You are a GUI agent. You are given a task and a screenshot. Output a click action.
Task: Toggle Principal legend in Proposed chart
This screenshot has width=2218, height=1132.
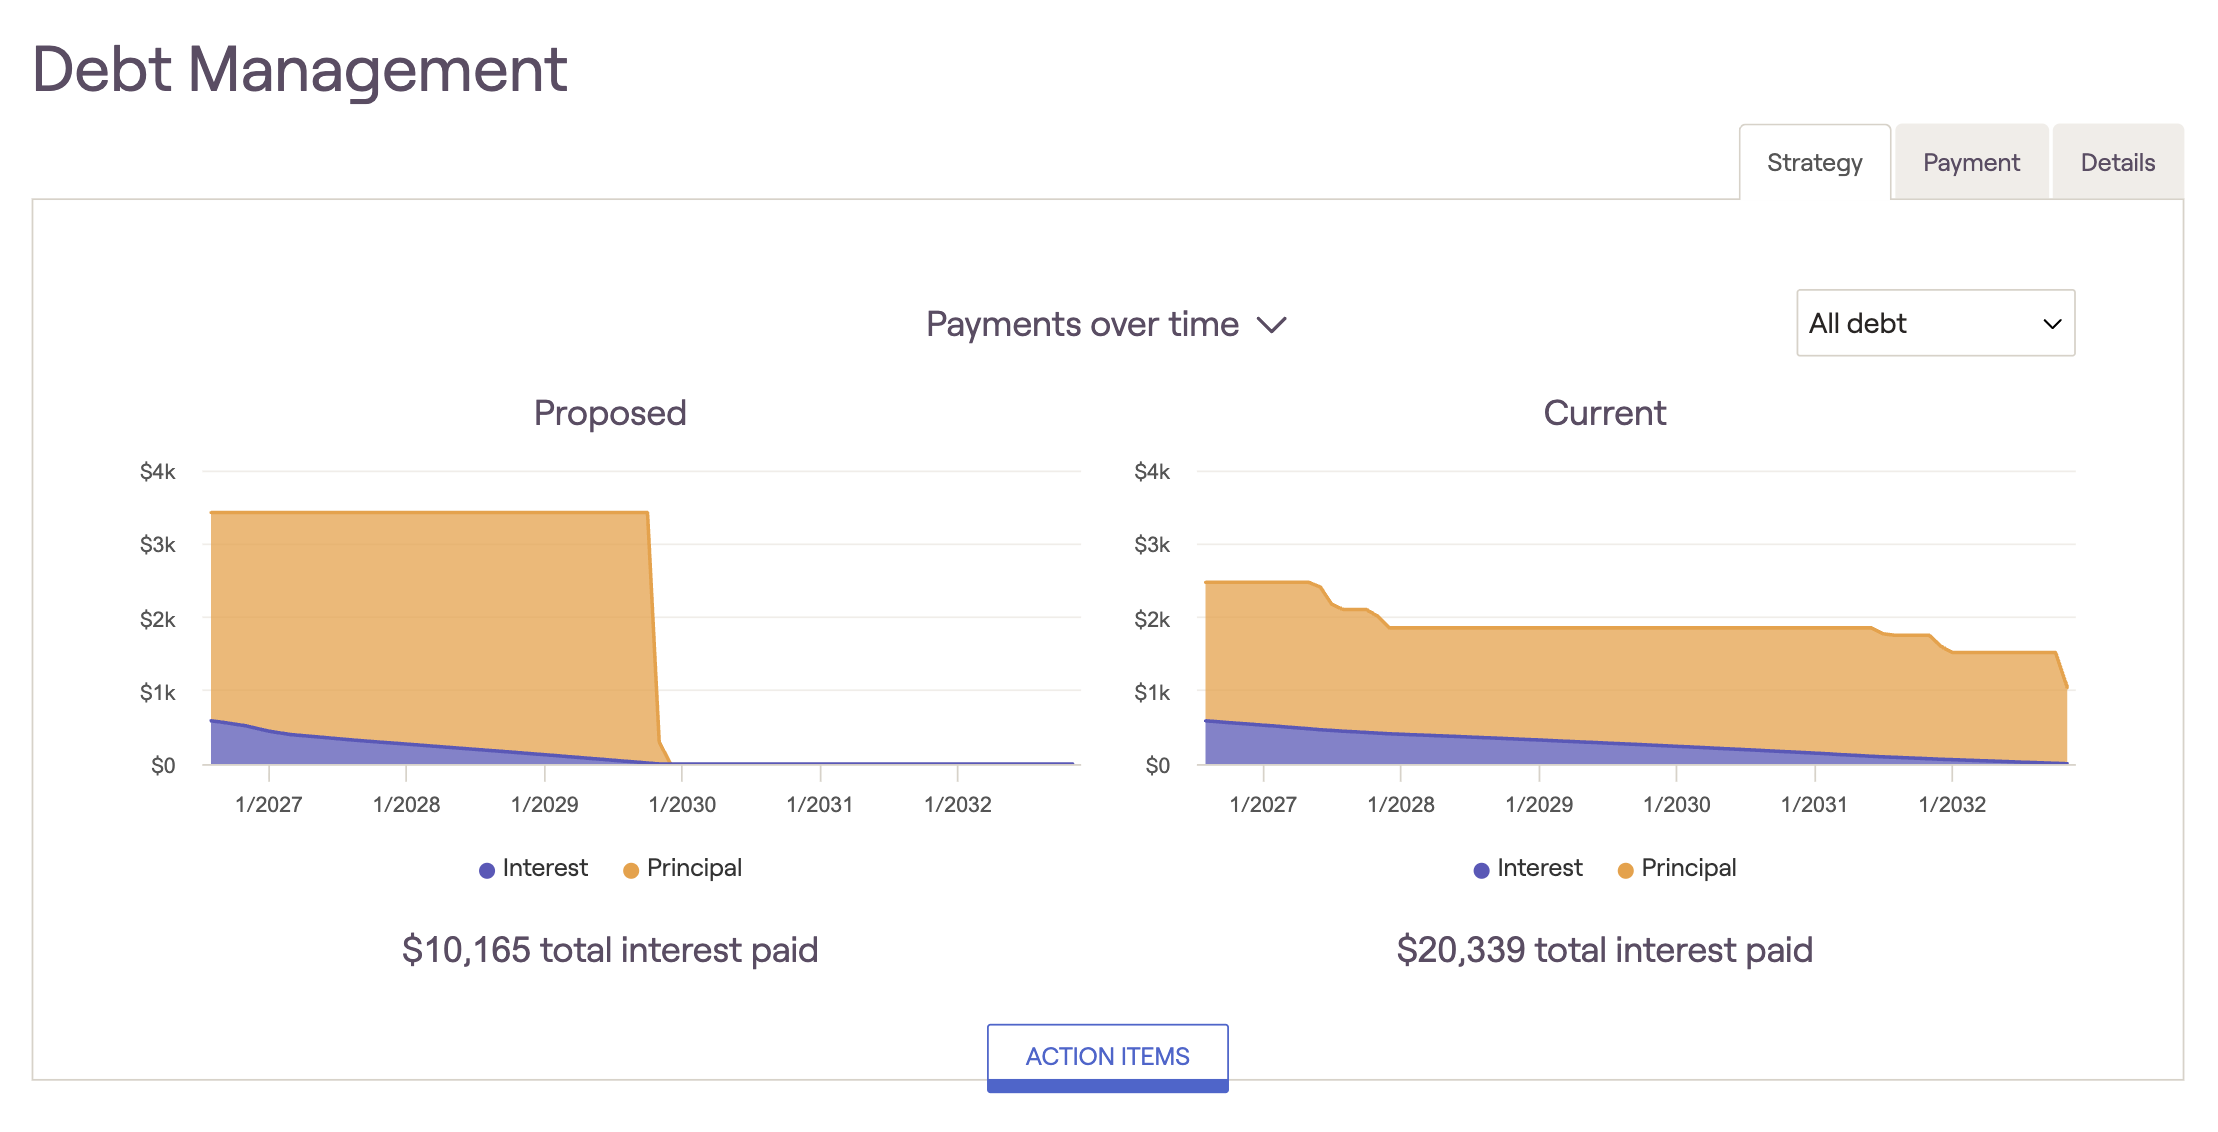682,868
